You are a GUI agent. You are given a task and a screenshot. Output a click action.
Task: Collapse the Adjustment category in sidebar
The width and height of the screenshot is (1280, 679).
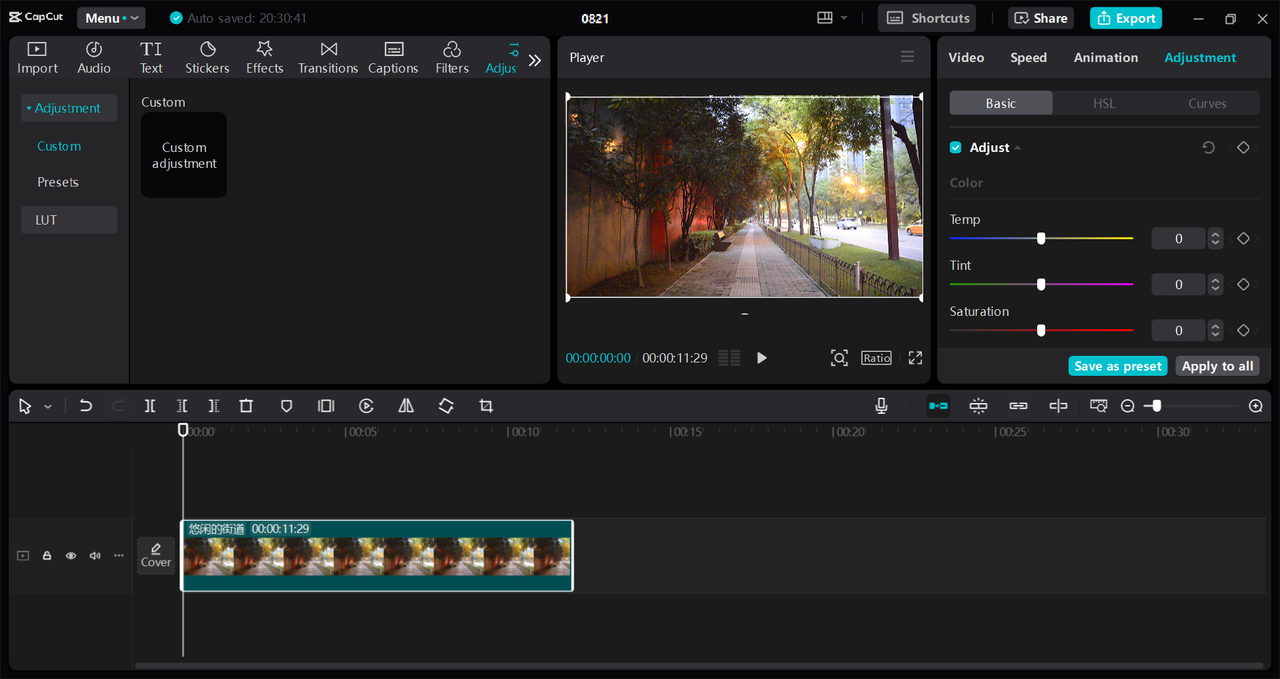[x=68, y=108]
